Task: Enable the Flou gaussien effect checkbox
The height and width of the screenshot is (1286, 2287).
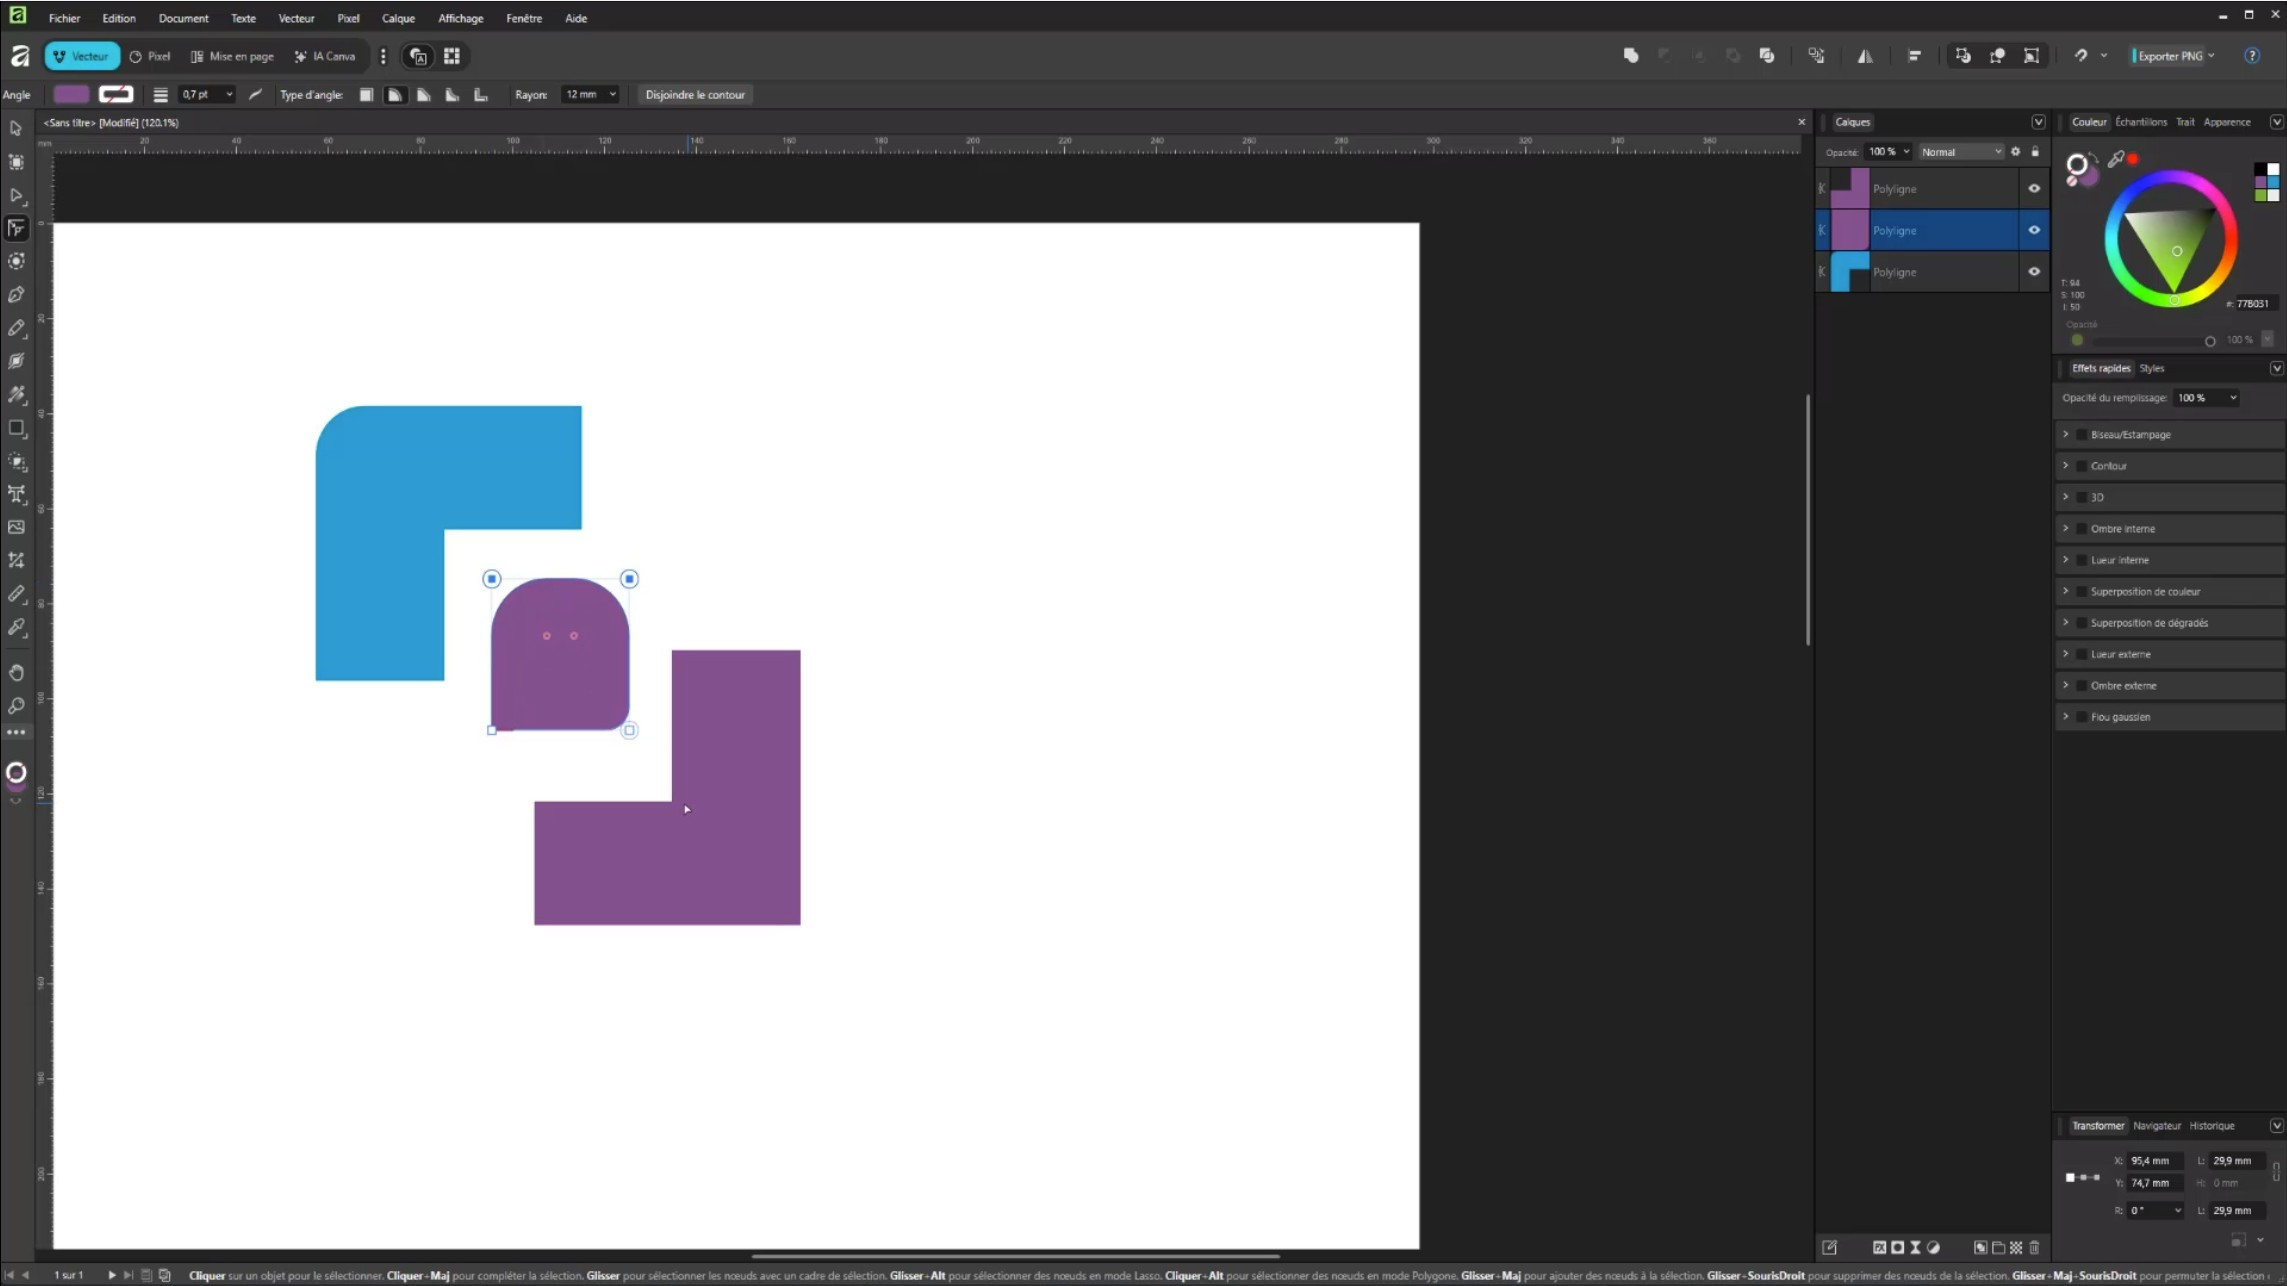Action: 2082,717
